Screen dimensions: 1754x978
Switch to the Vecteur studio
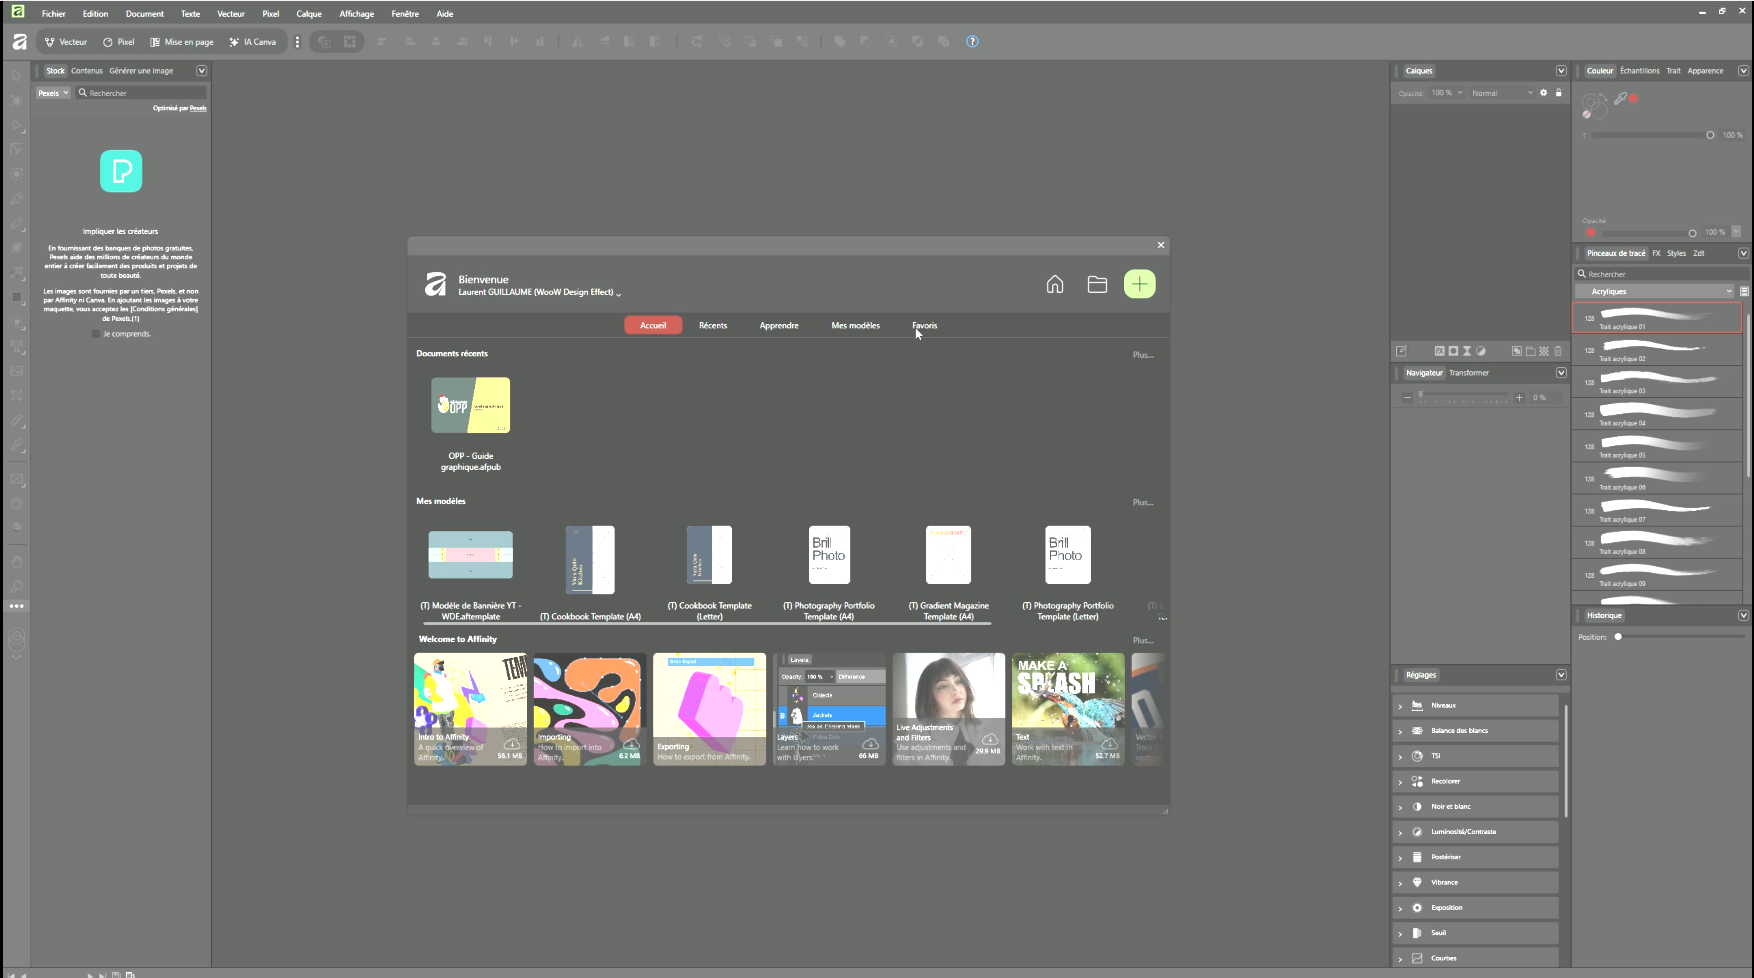pos(66,42)
